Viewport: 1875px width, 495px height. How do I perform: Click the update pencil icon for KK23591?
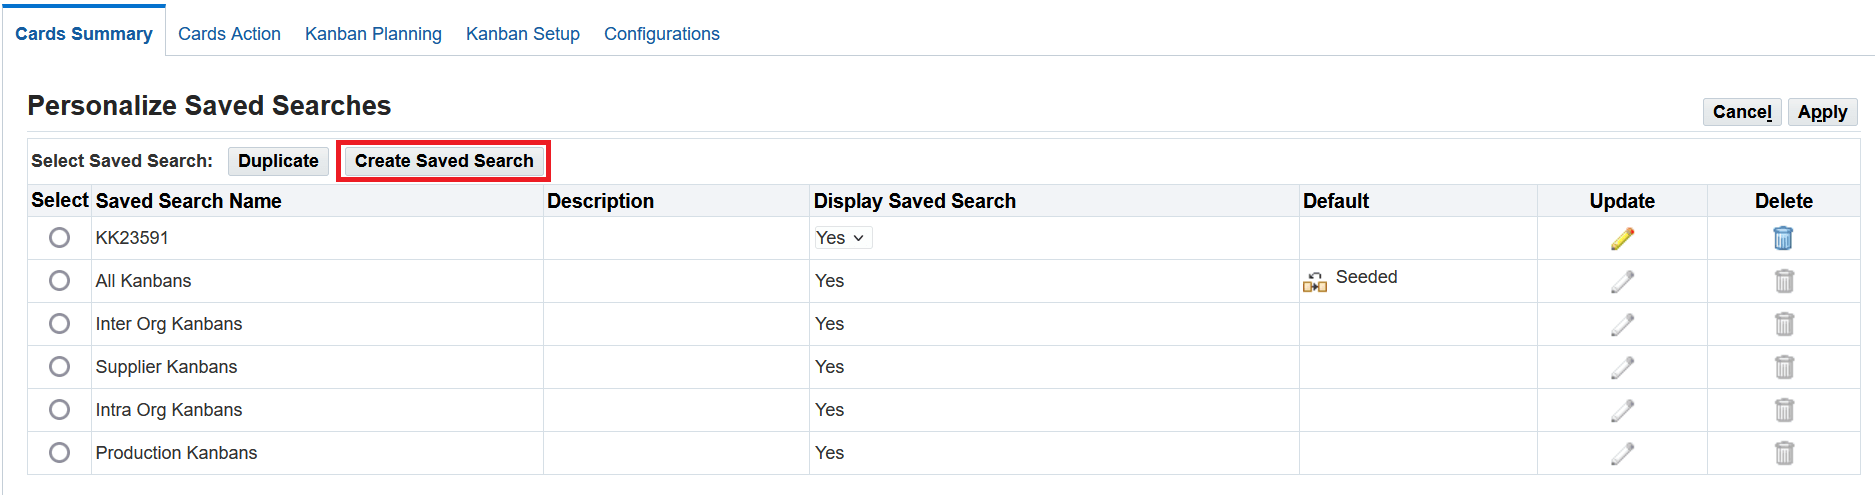(x=1622, y=238)
